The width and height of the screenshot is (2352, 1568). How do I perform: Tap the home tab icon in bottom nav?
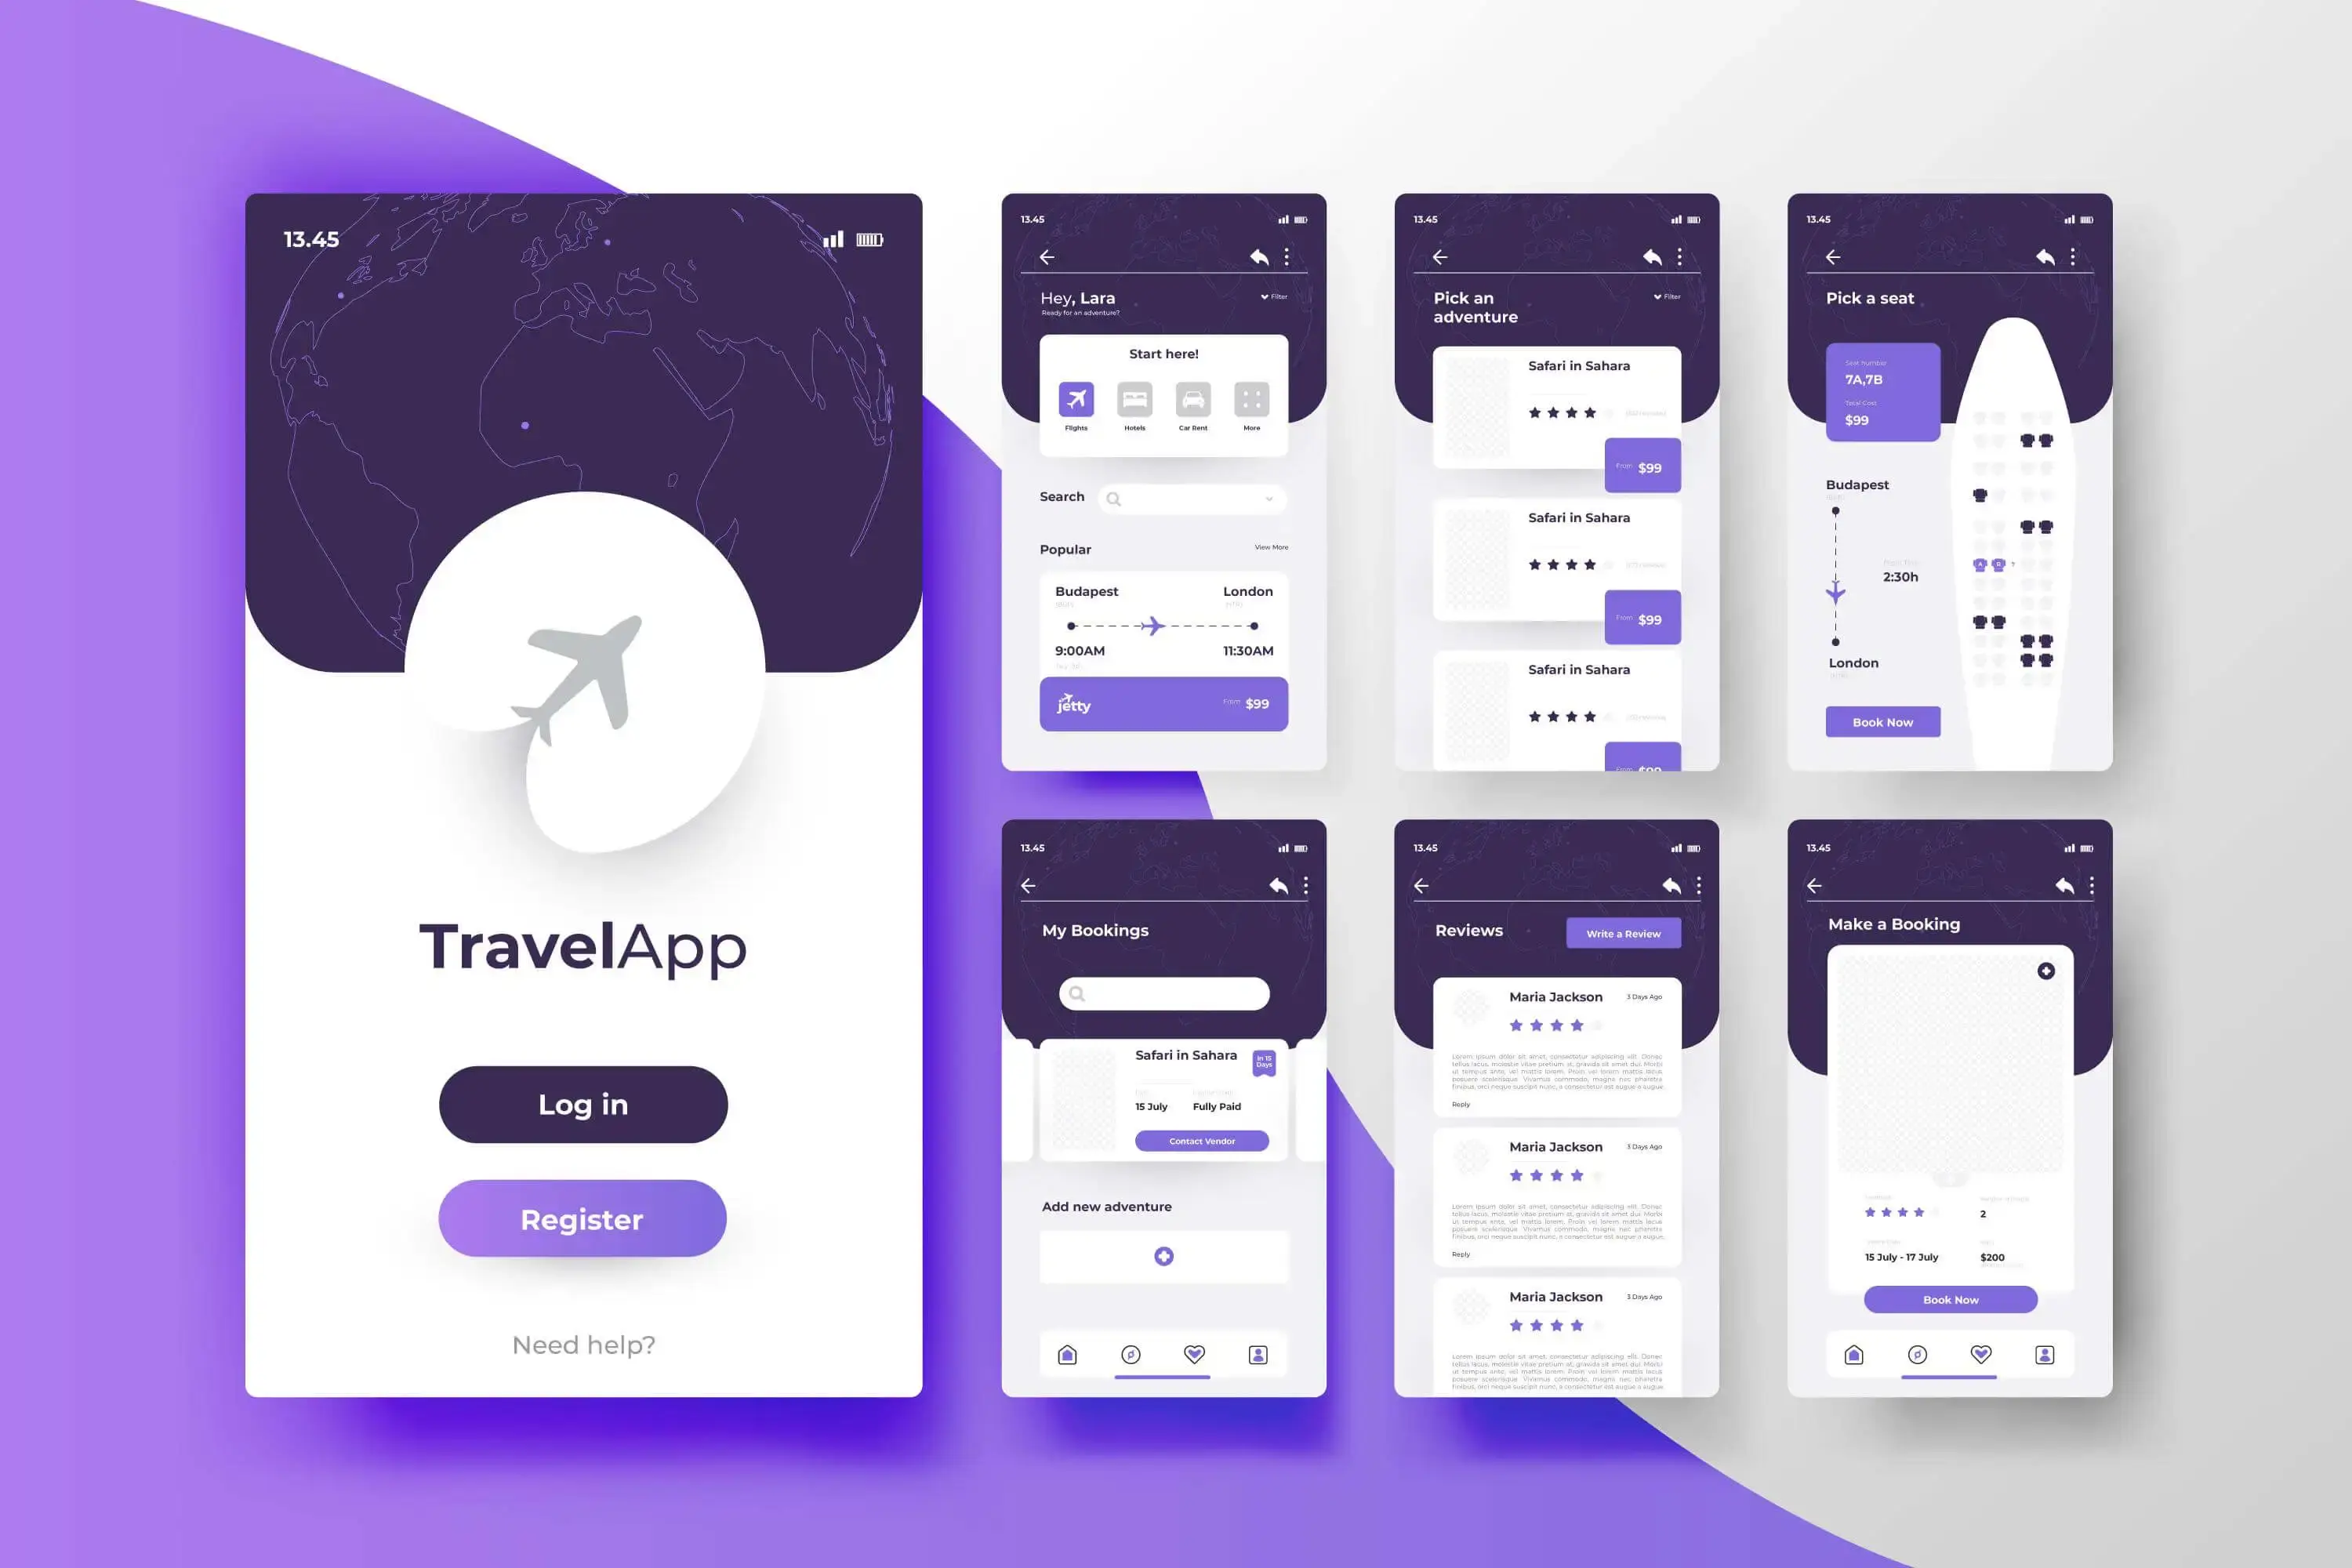1068,1352
